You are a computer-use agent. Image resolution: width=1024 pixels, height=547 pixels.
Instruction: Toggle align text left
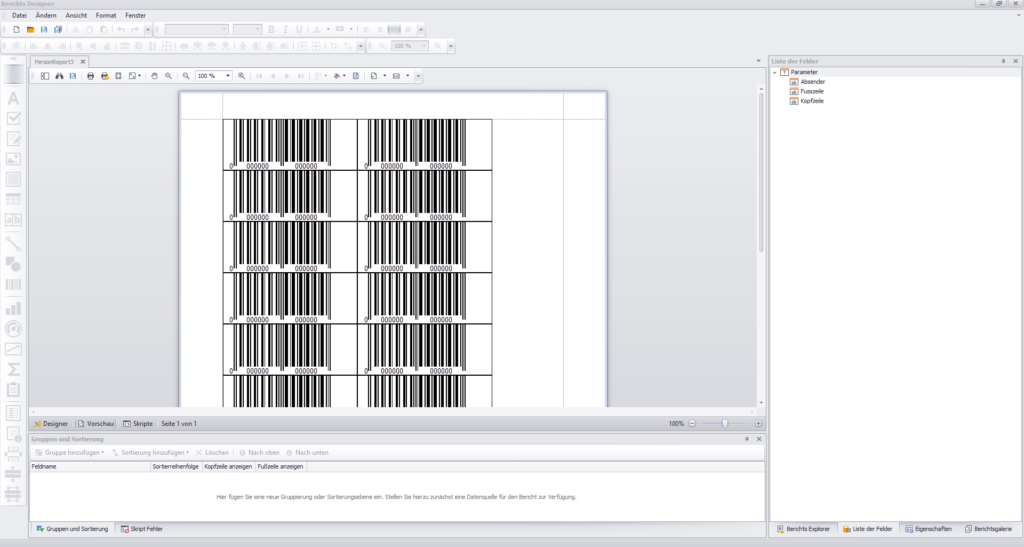[x=366, y=29]
